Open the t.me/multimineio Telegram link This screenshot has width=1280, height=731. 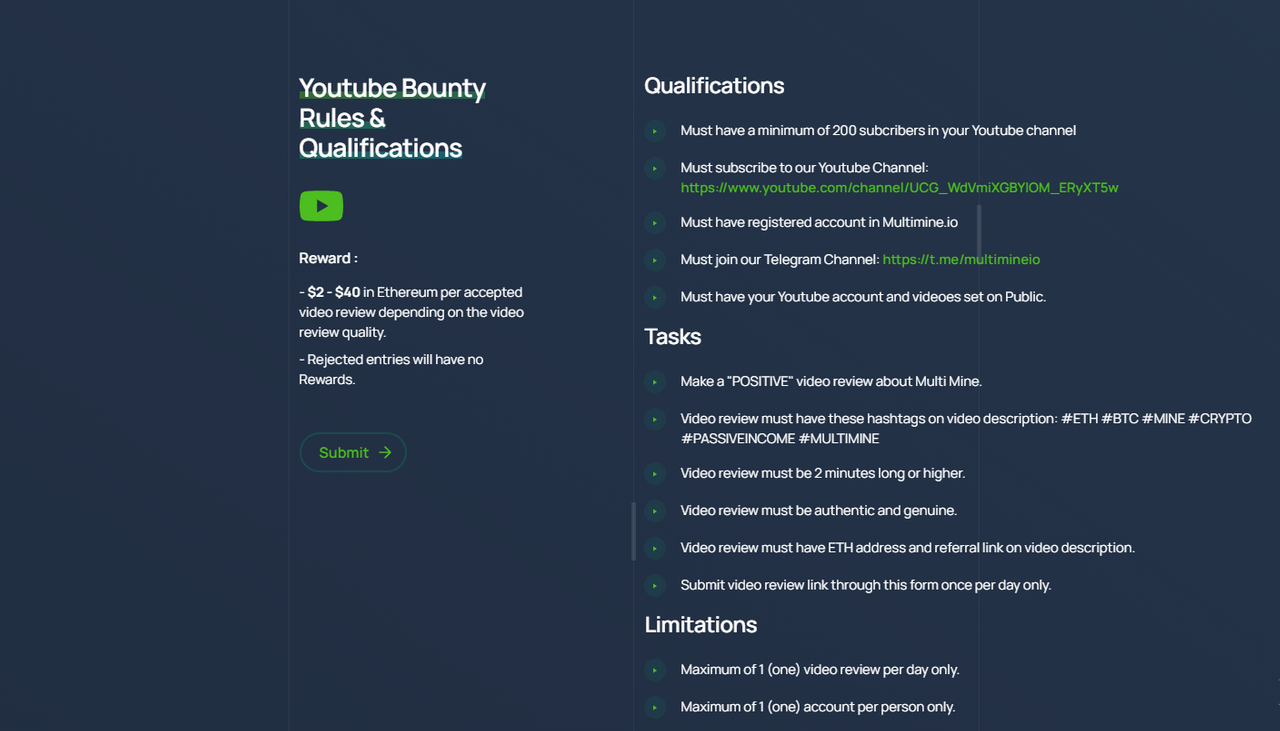tap(961, 259)
